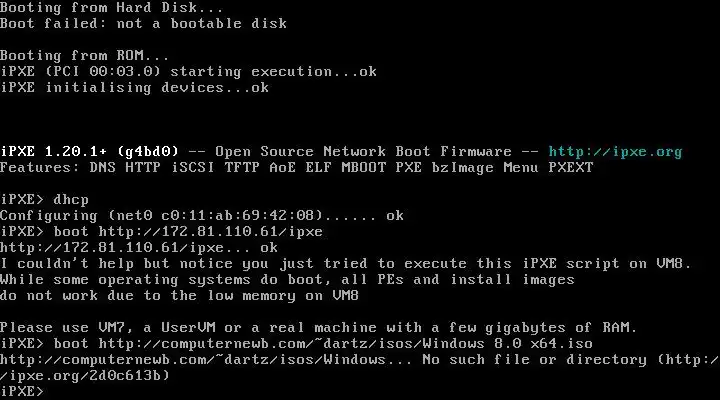Screen dimensions: 720x400
Task: Click the 'low memory on VM8' text
Action: 282,296
